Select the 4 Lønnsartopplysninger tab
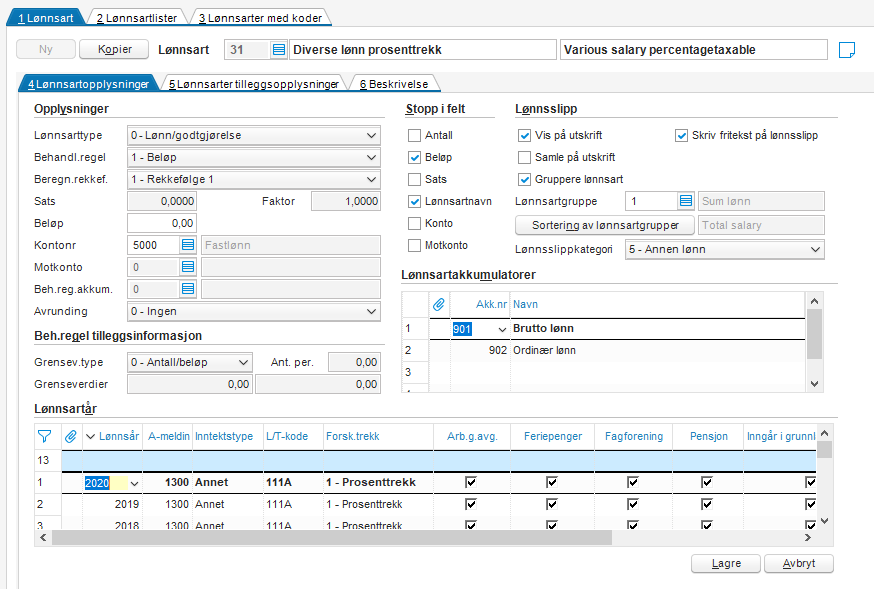This screenshot has width=874, height=589. pyautogui.click(x=88, y=84)
